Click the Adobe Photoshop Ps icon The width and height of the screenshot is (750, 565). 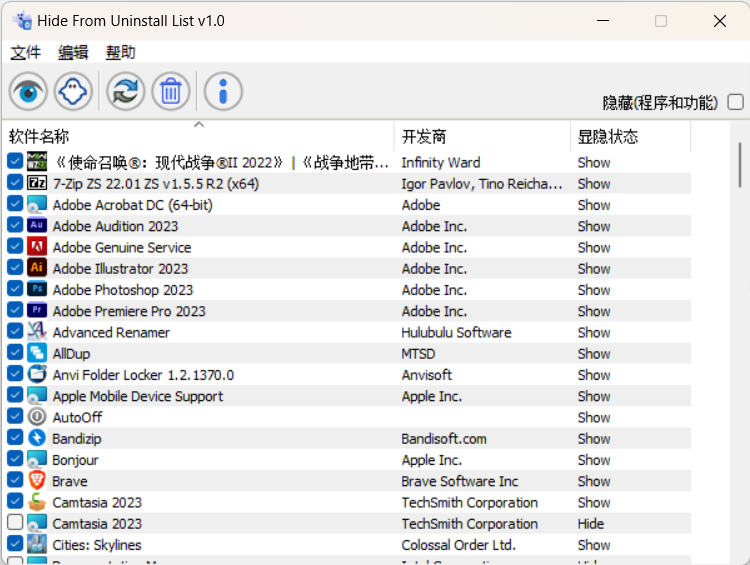(37, 289)
